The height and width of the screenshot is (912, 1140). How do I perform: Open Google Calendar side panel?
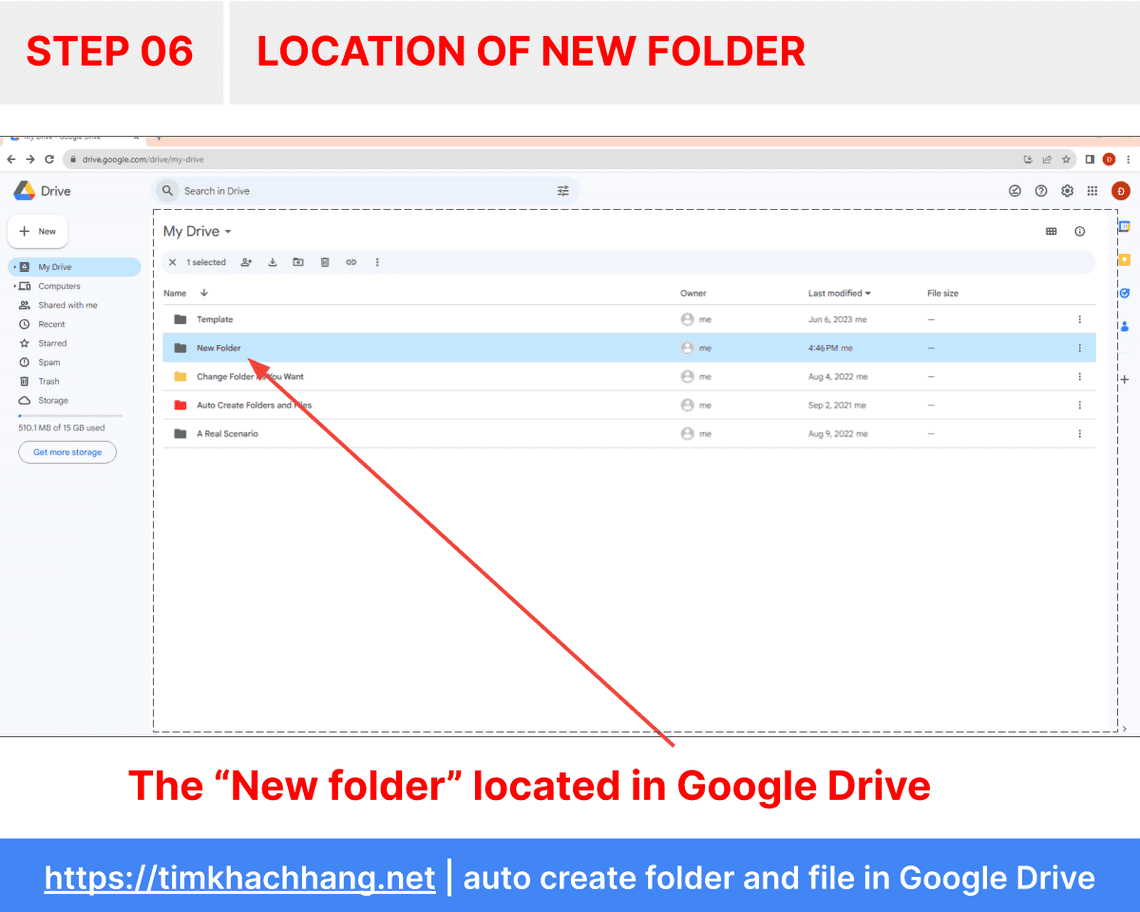point(1123,227)
